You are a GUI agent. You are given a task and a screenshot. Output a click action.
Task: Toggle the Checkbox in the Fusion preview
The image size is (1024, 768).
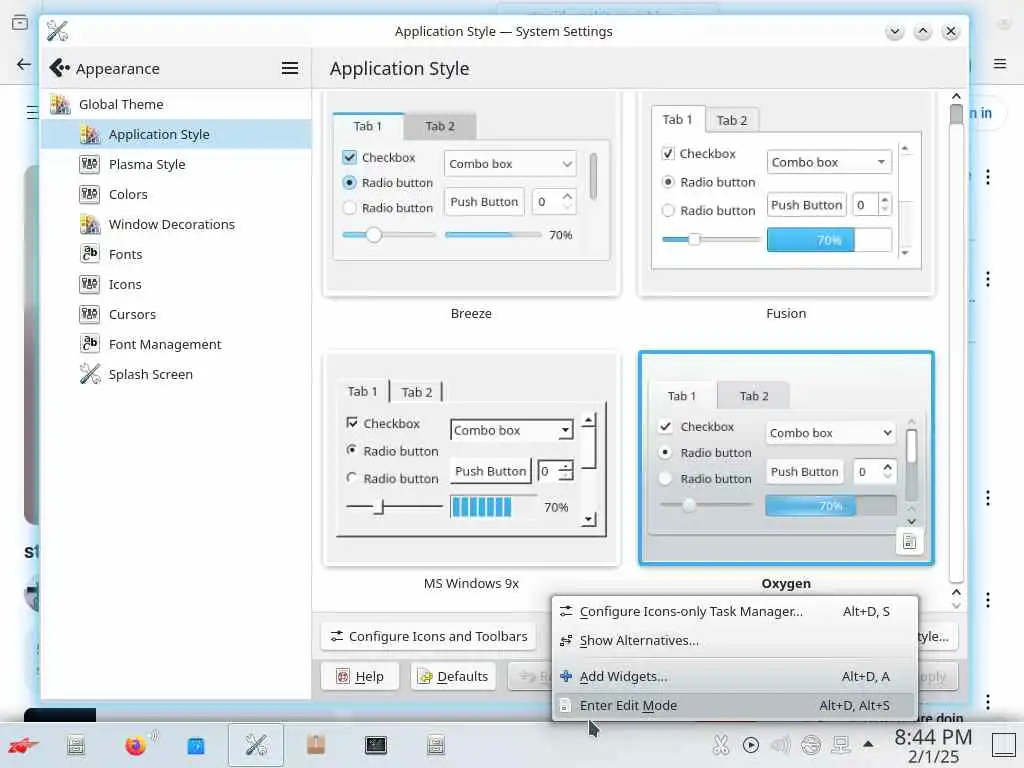click(668, 153)
